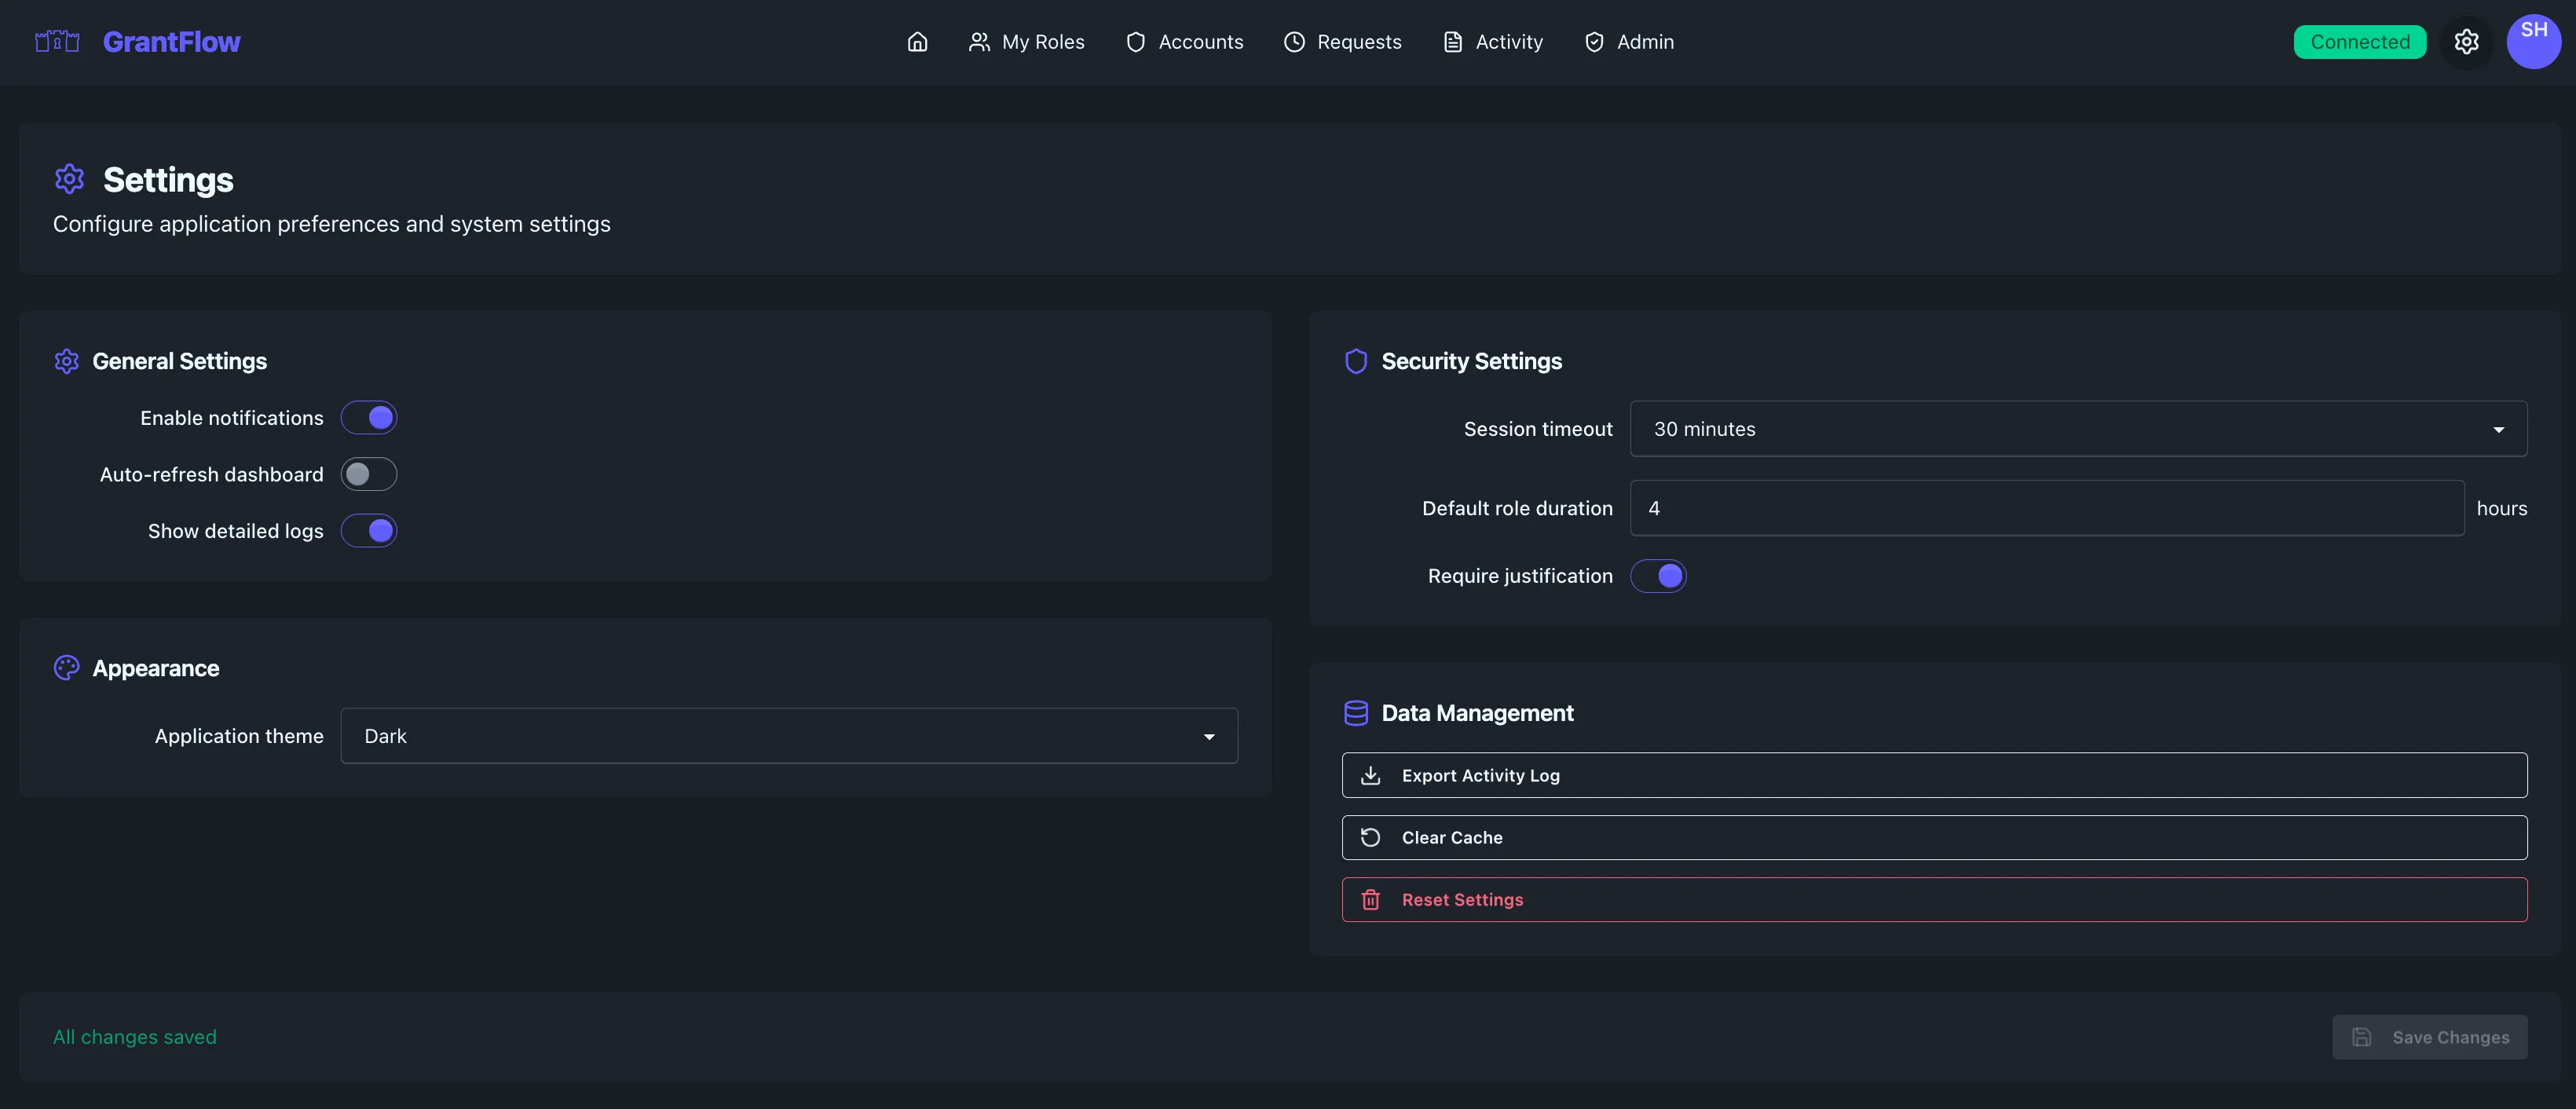This screenshot has height=1109, width=2576.
Task: Click the settings gear in top bar
Action: [x=2467, y=41]
